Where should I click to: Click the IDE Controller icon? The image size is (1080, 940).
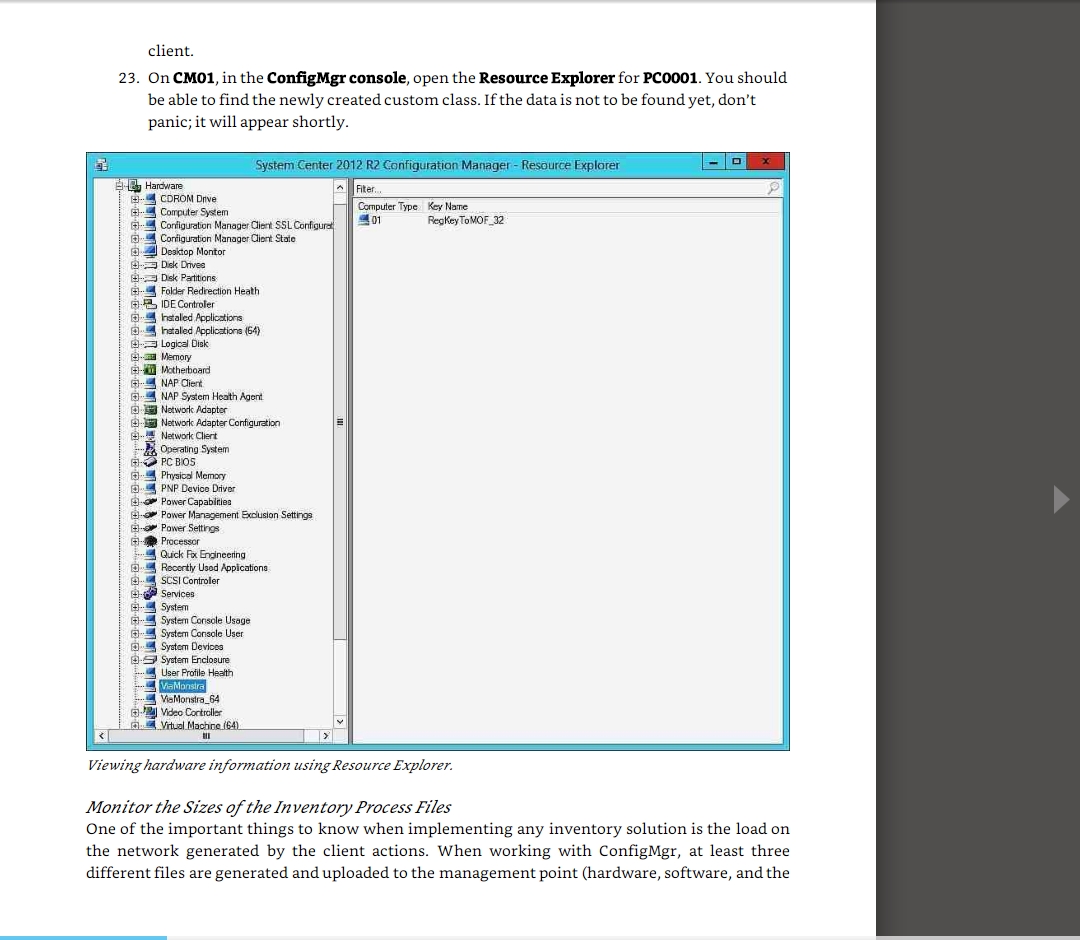[151, 304]
